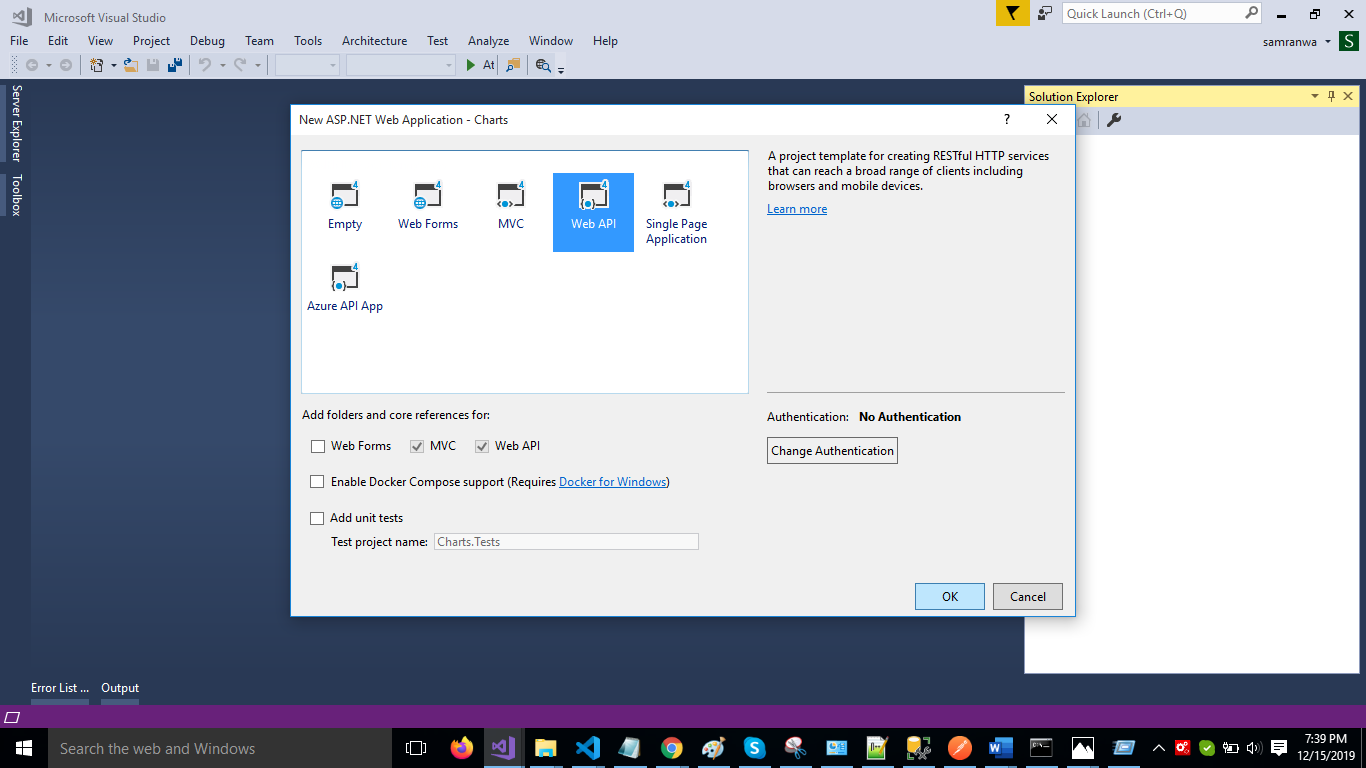
Task: Open the Analyze menu
Action: point(488,41)
